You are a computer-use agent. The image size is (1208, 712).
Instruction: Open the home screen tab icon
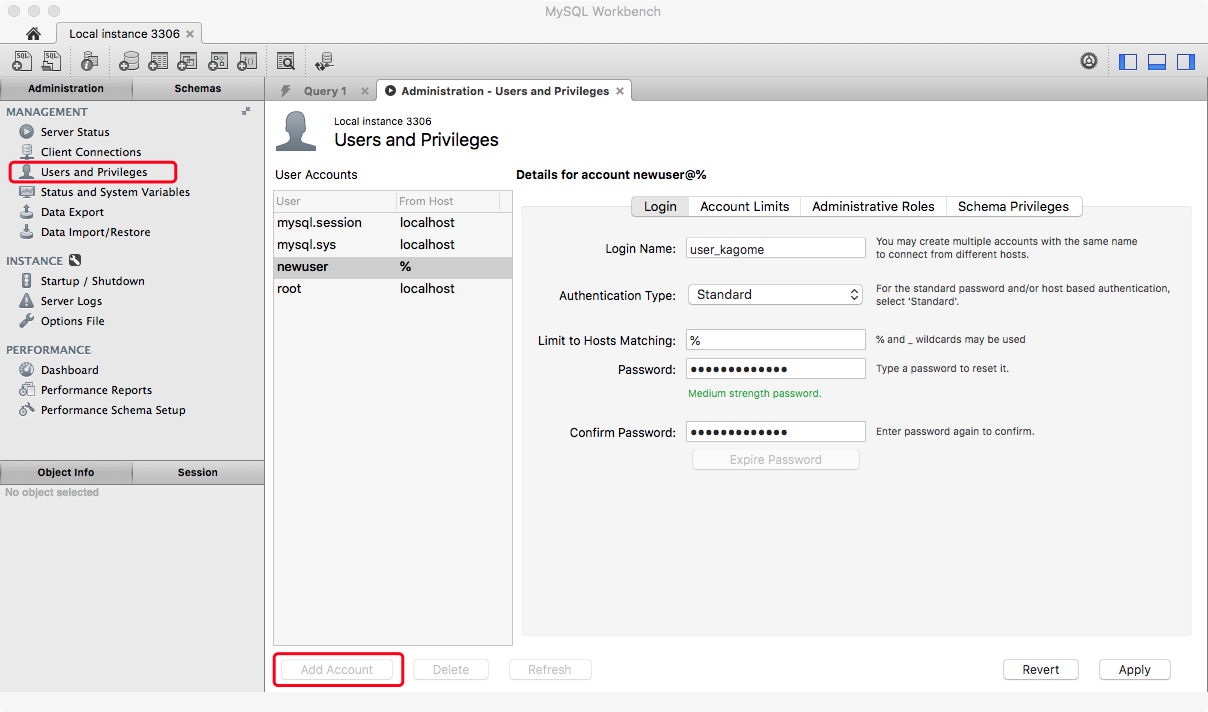33,34
